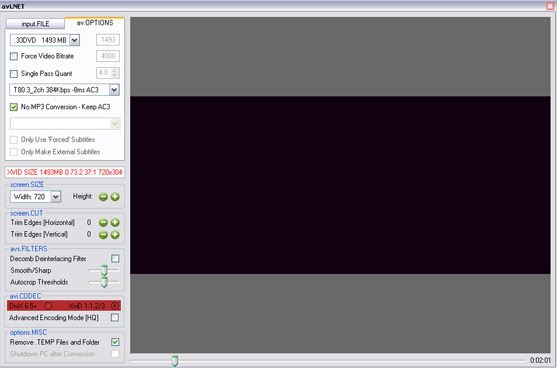557x368 pixels.
Task: Expand the audio track AC3 dropdown
Action: [x=114, y=90]
